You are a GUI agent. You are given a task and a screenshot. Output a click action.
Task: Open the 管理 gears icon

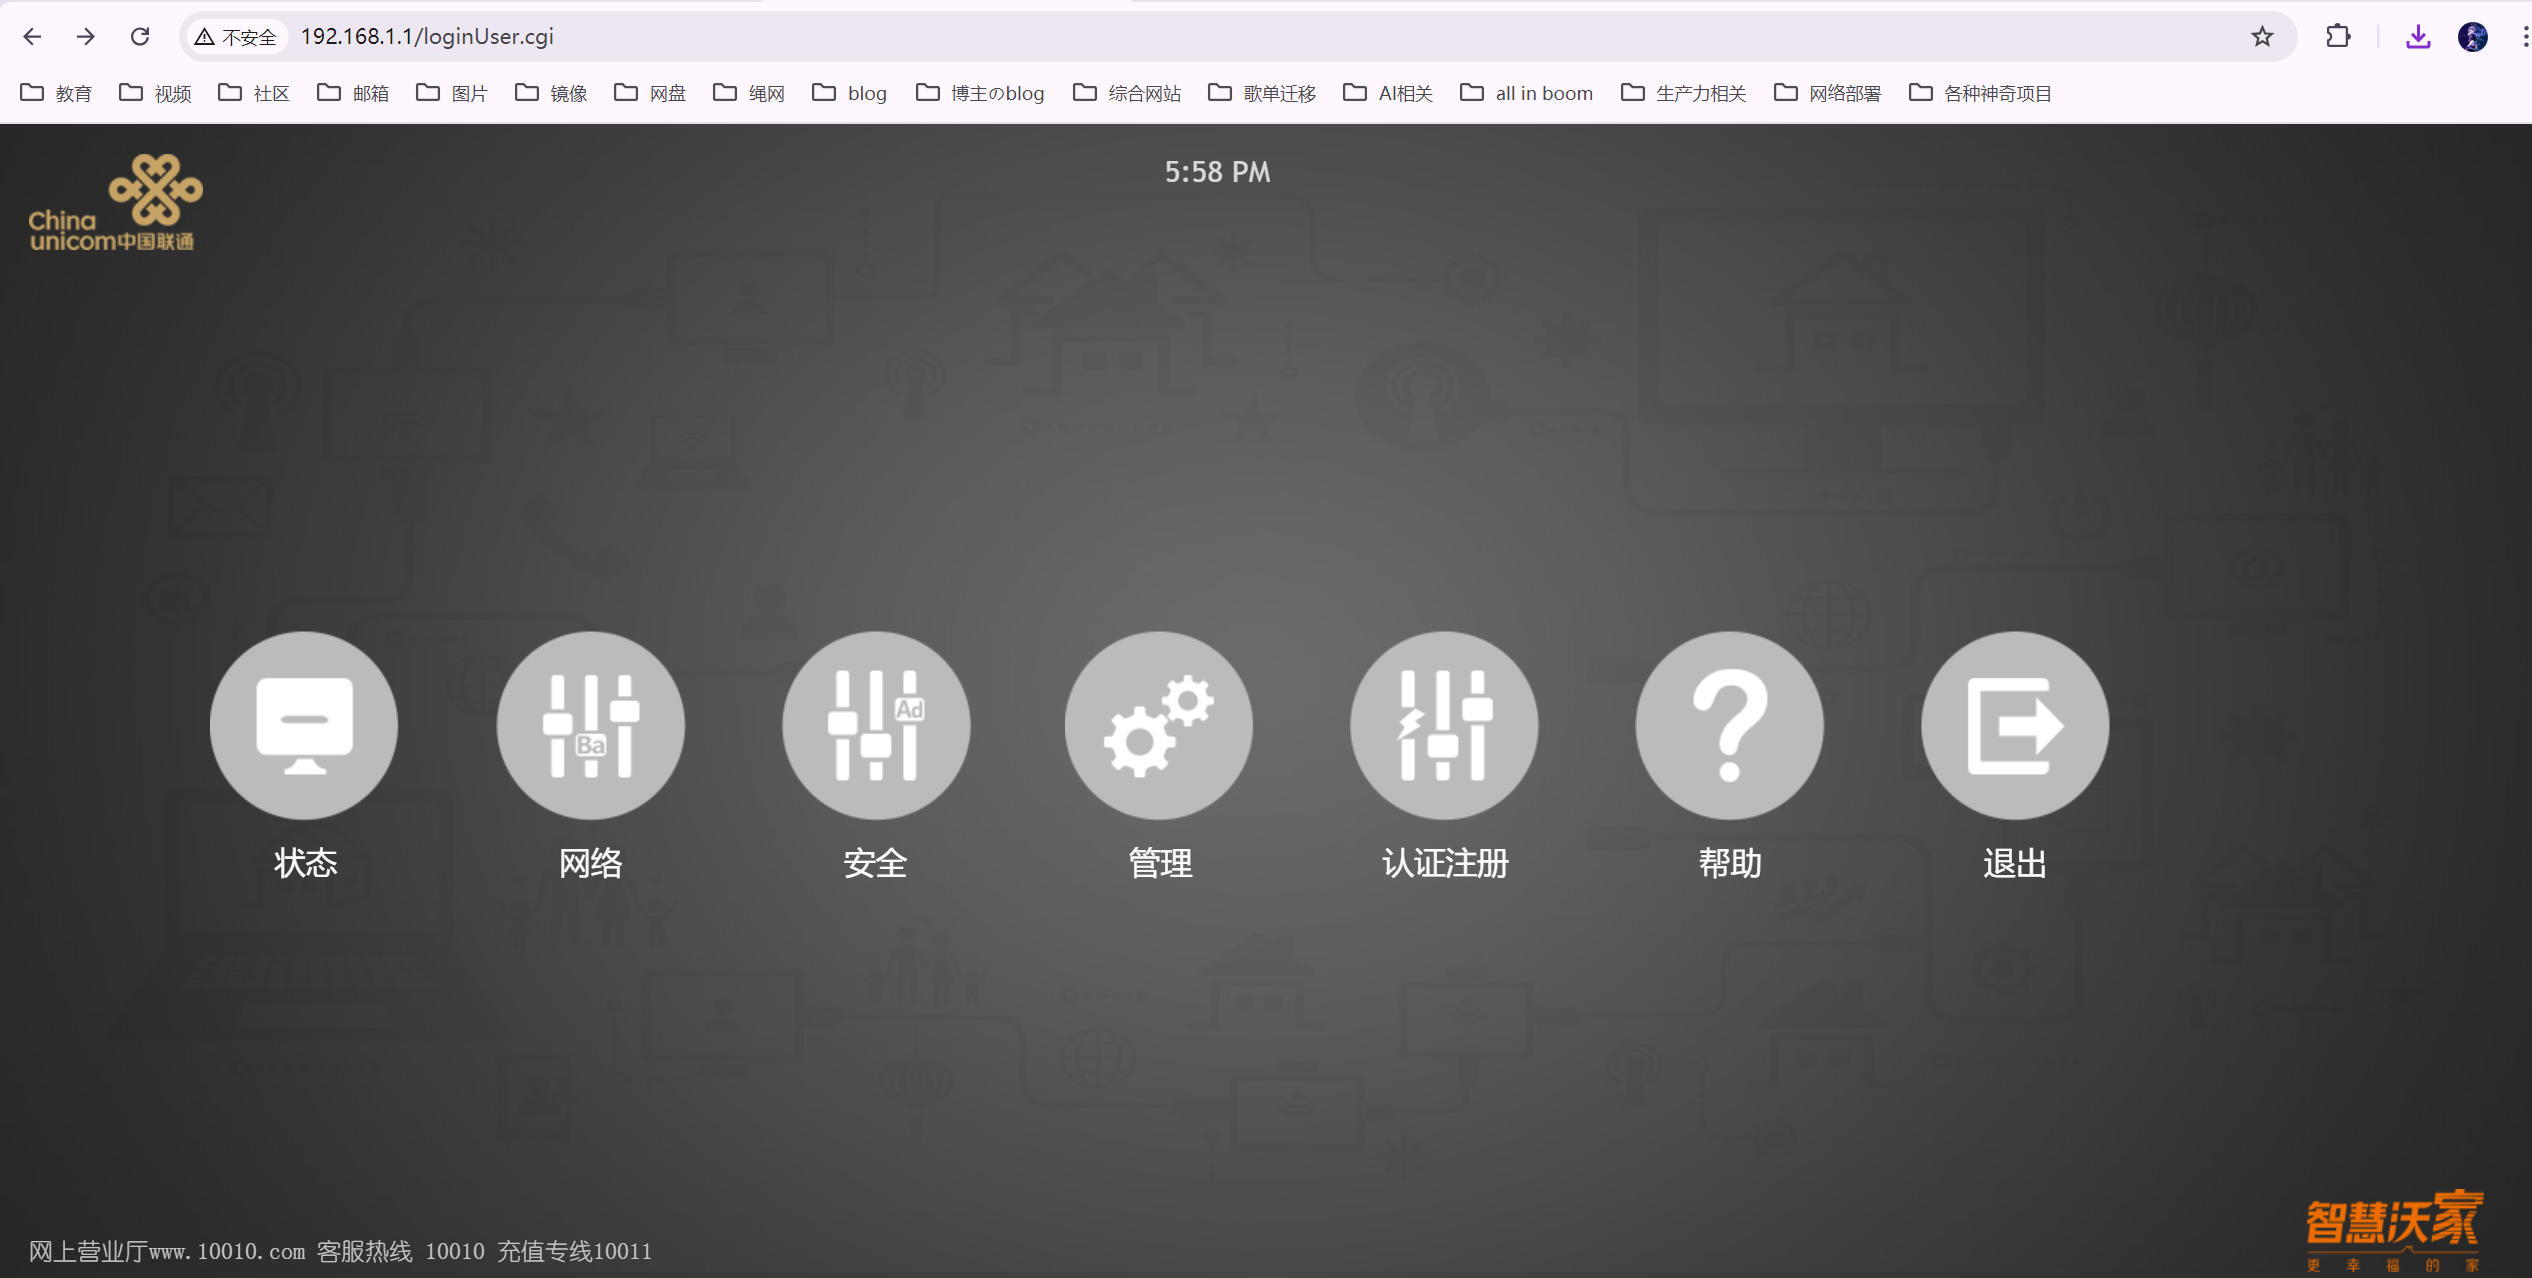pyautogui.click(x=1159, y=725)
